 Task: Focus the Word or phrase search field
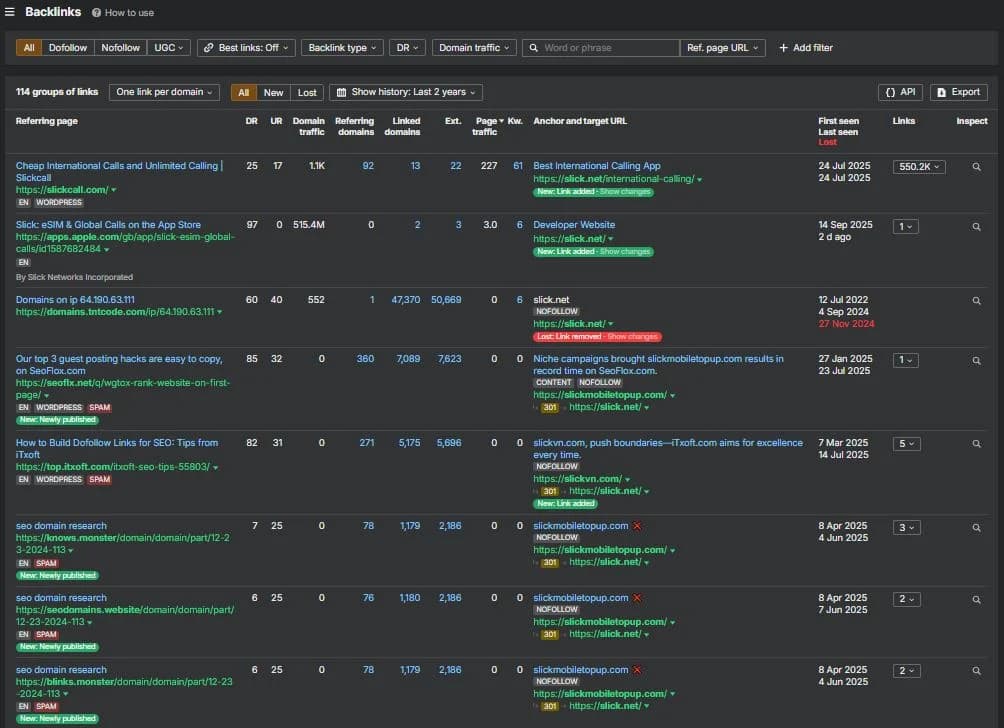pos(601,48)
